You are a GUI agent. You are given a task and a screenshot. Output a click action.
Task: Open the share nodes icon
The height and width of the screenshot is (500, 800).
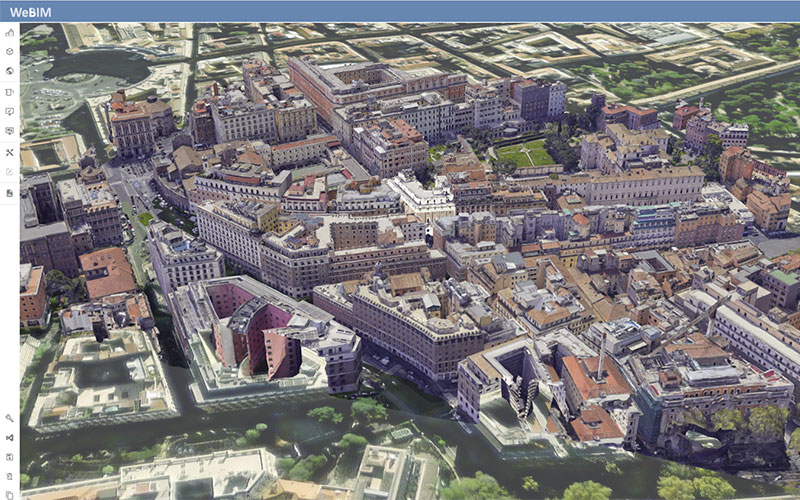coord(9,438)
